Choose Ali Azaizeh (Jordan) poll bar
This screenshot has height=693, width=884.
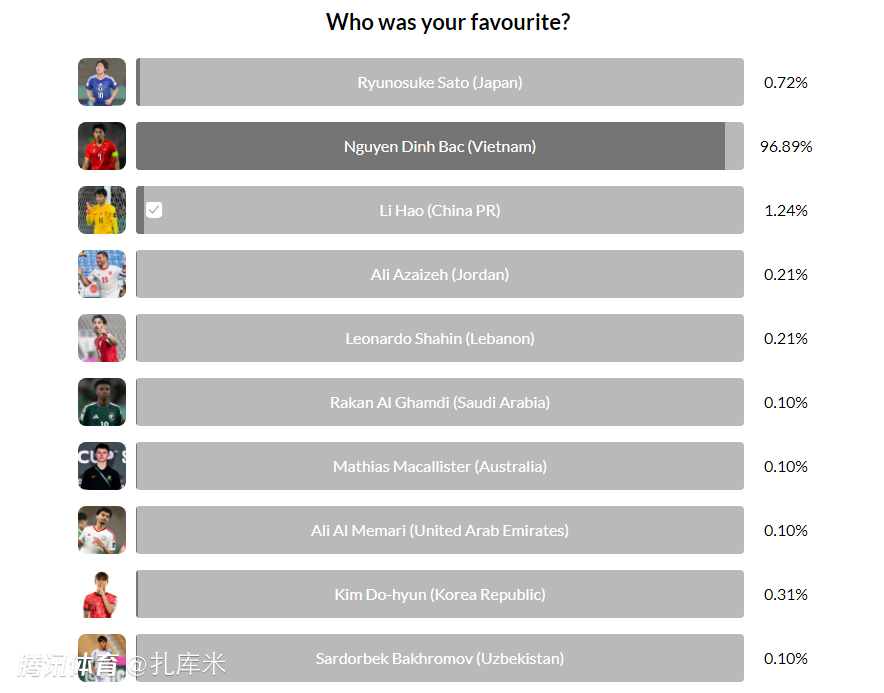(440, 274)
